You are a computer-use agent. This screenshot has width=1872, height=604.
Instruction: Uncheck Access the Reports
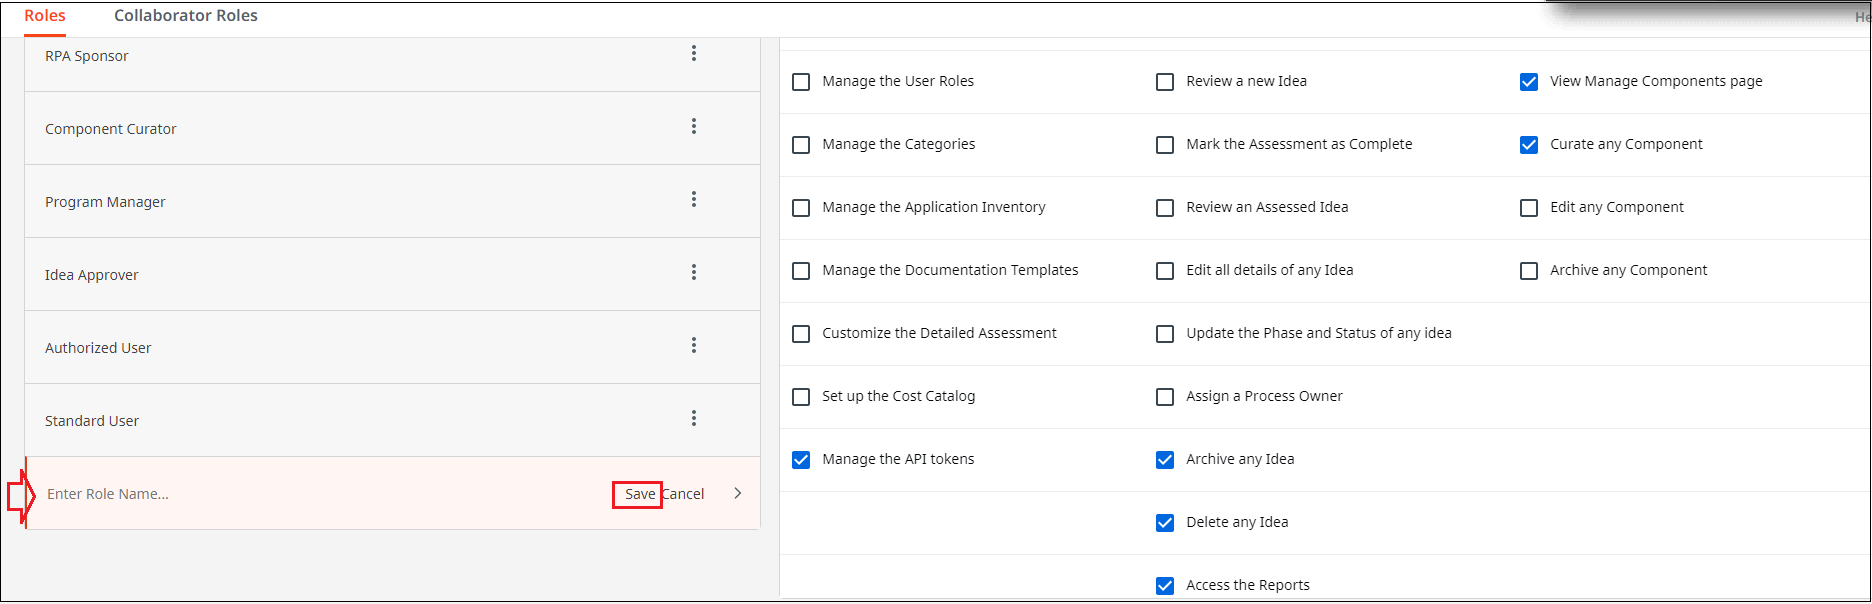[x=1165, y=586]
